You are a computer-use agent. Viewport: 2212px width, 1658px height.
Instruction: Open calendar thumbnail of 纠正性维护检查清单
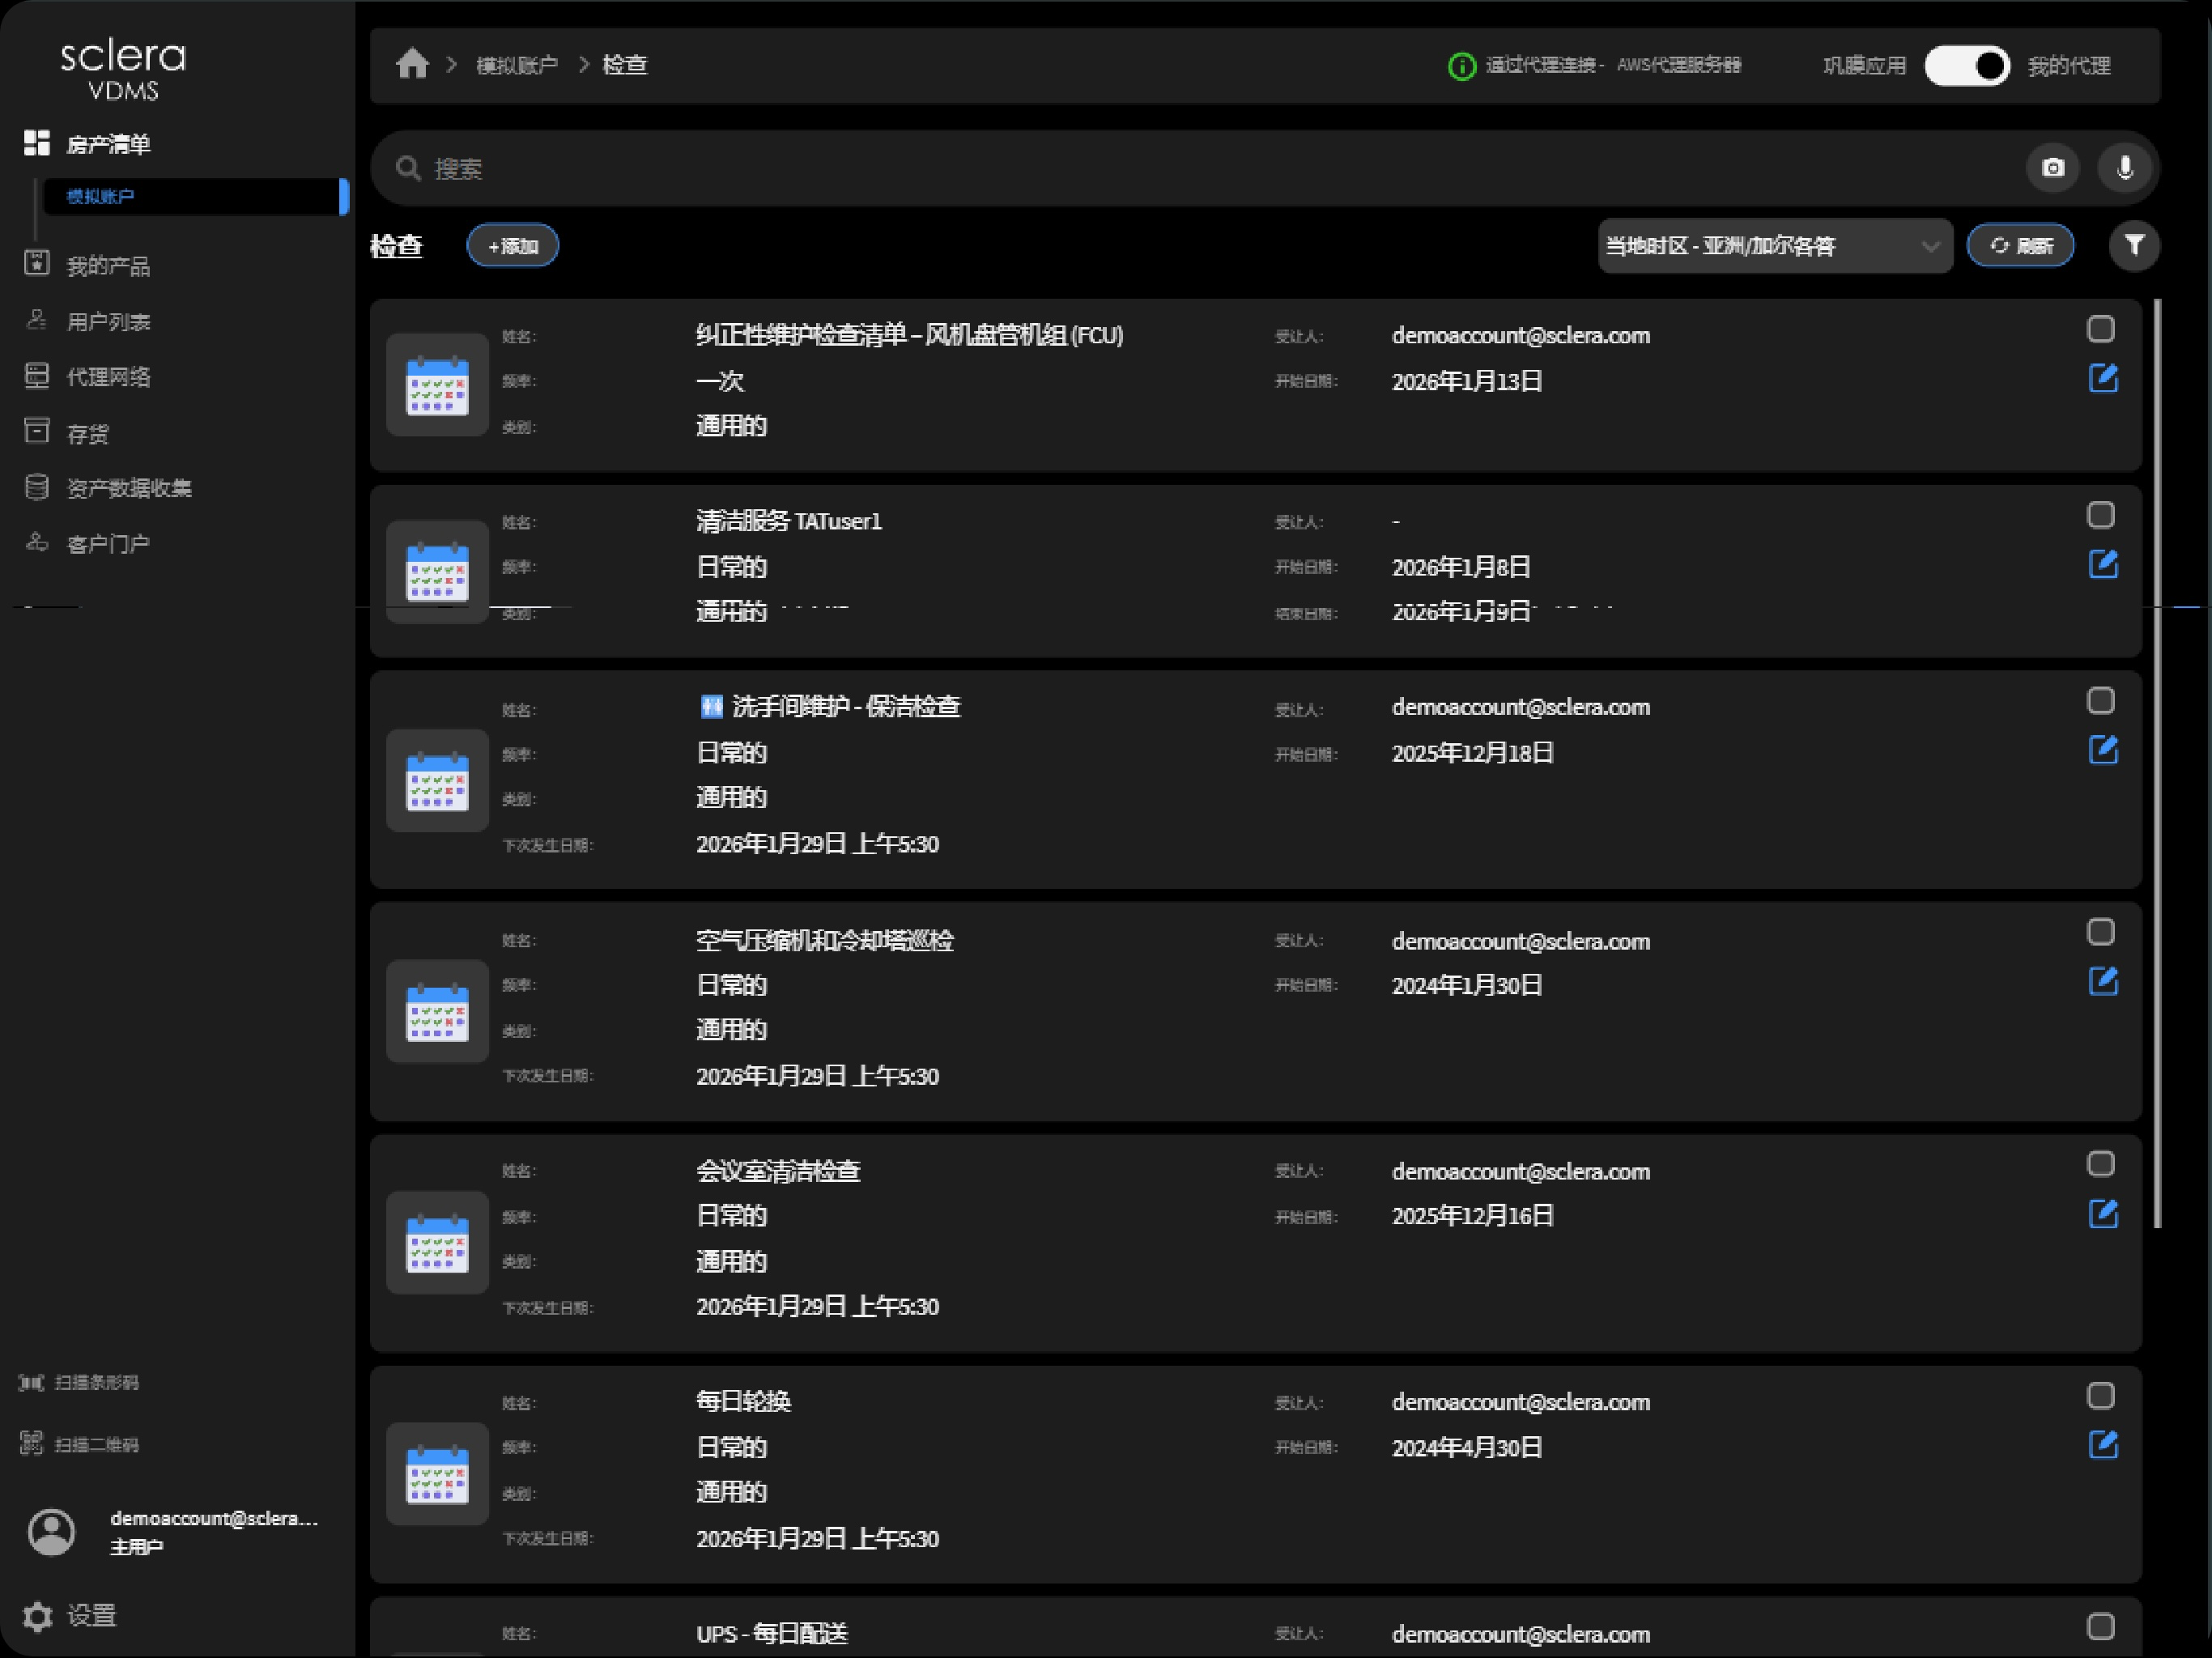pos(437,385)
